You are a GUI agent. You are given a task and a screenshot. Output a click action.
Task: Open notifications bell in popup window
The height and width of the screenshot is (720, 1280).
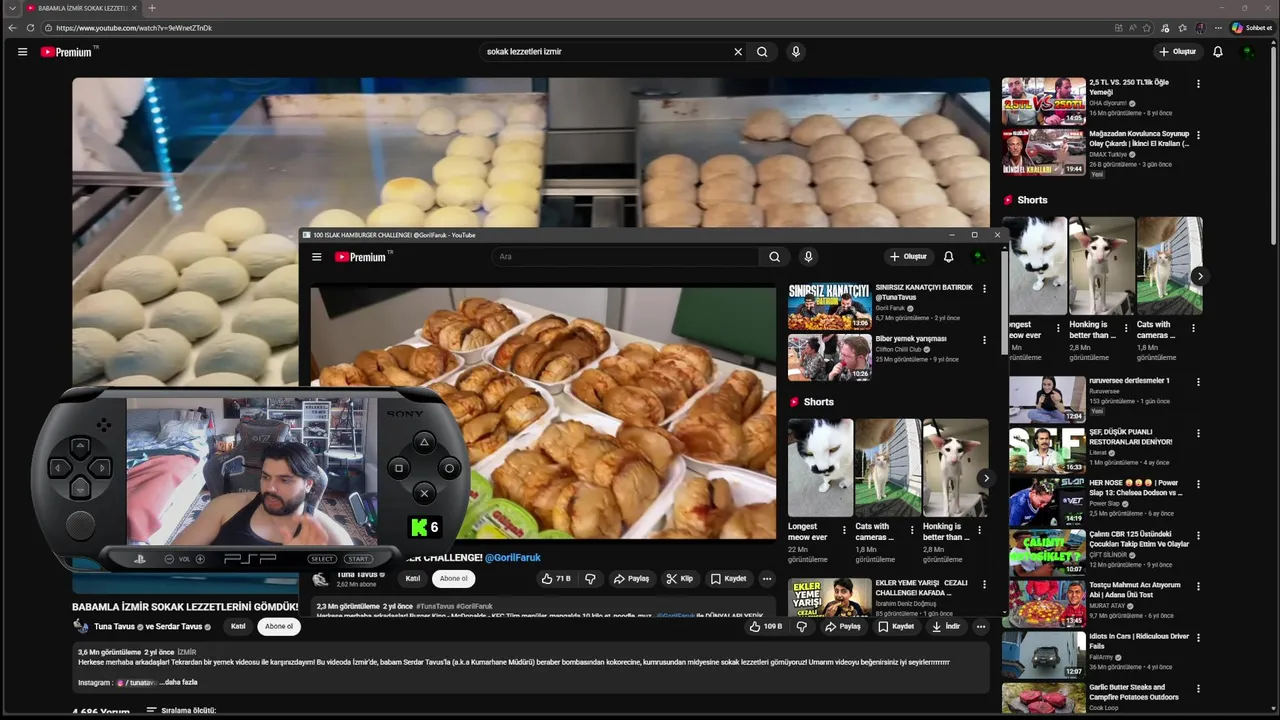point(948,257)
